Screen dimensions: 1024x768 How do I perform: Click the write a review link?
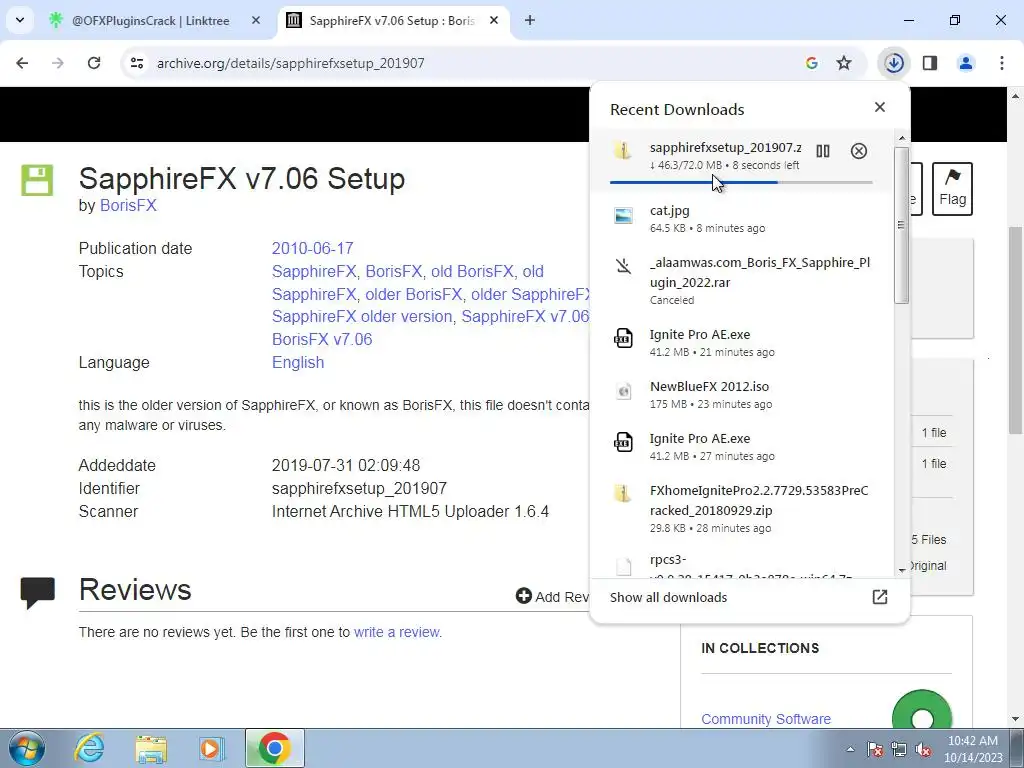tap(397, 632)
